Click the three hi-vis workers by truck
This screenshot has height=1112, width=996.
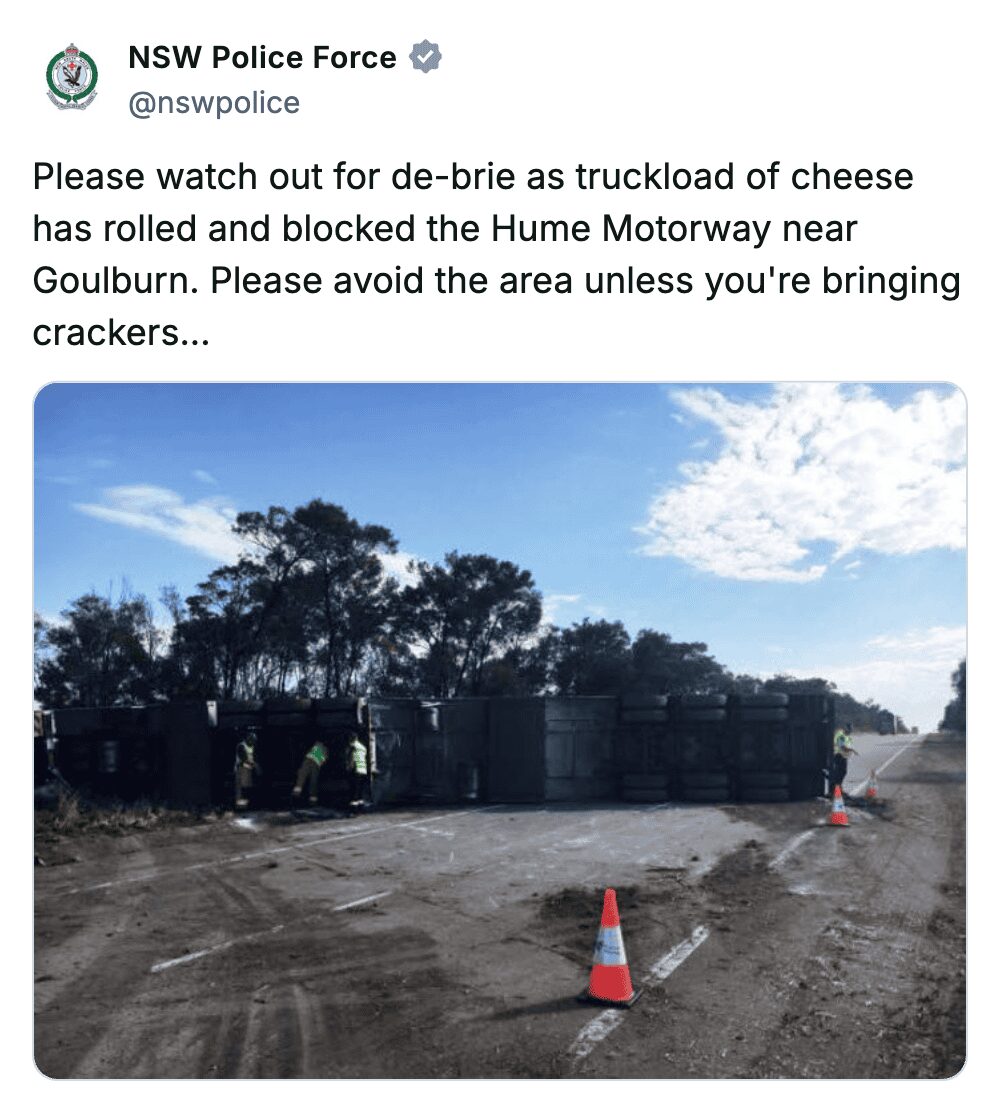tap(303, 770)
